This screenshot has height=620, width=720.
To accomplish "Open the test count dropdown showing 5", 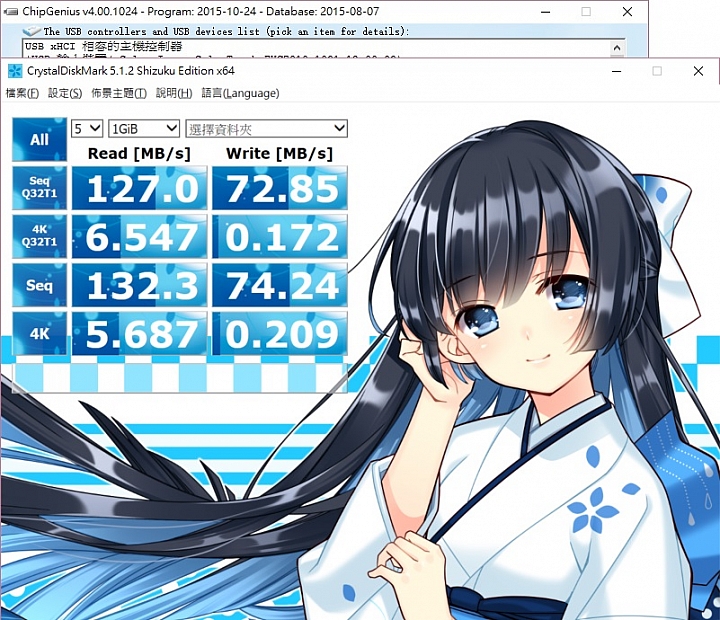I will point(87,129).
